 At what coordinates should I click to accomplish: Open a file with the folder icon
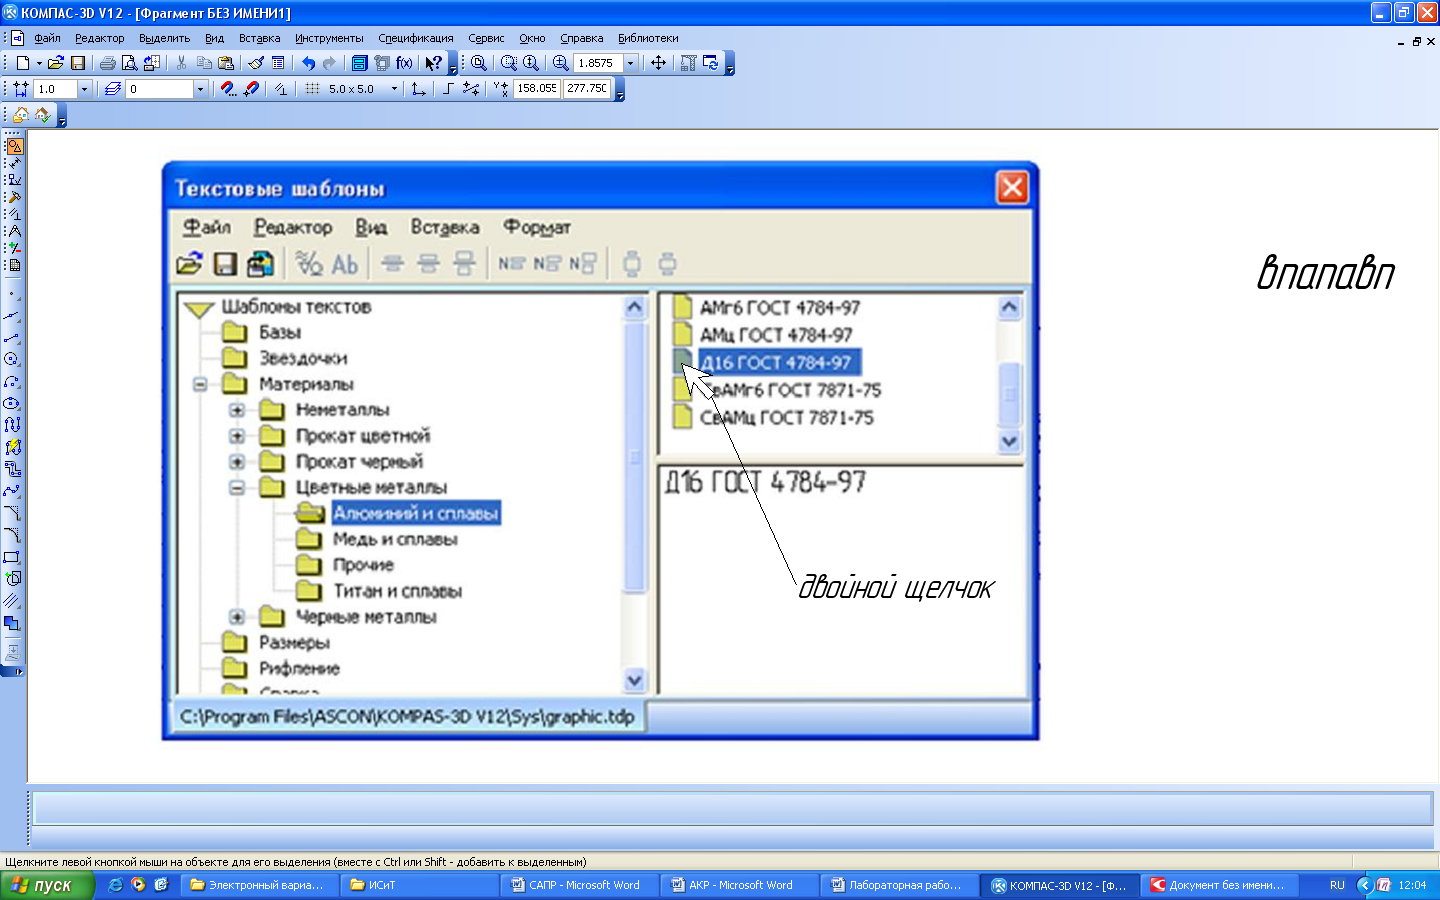tap(56, 62)
